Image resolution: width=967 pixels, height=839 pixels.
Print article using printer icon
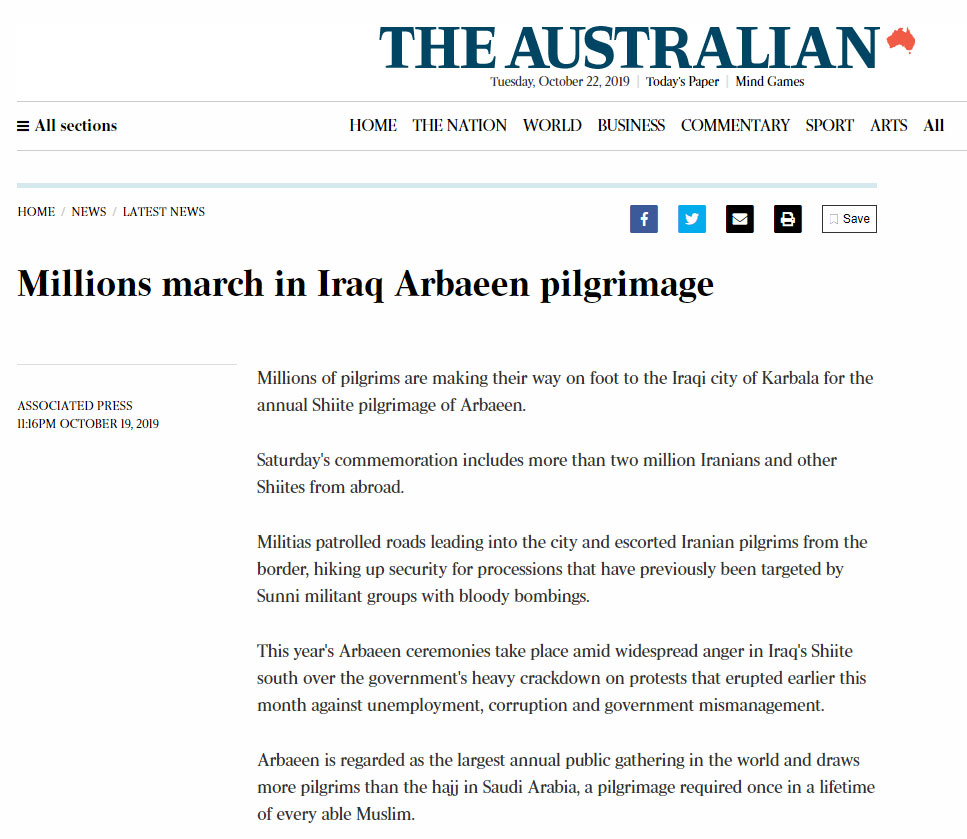(788, 219)
